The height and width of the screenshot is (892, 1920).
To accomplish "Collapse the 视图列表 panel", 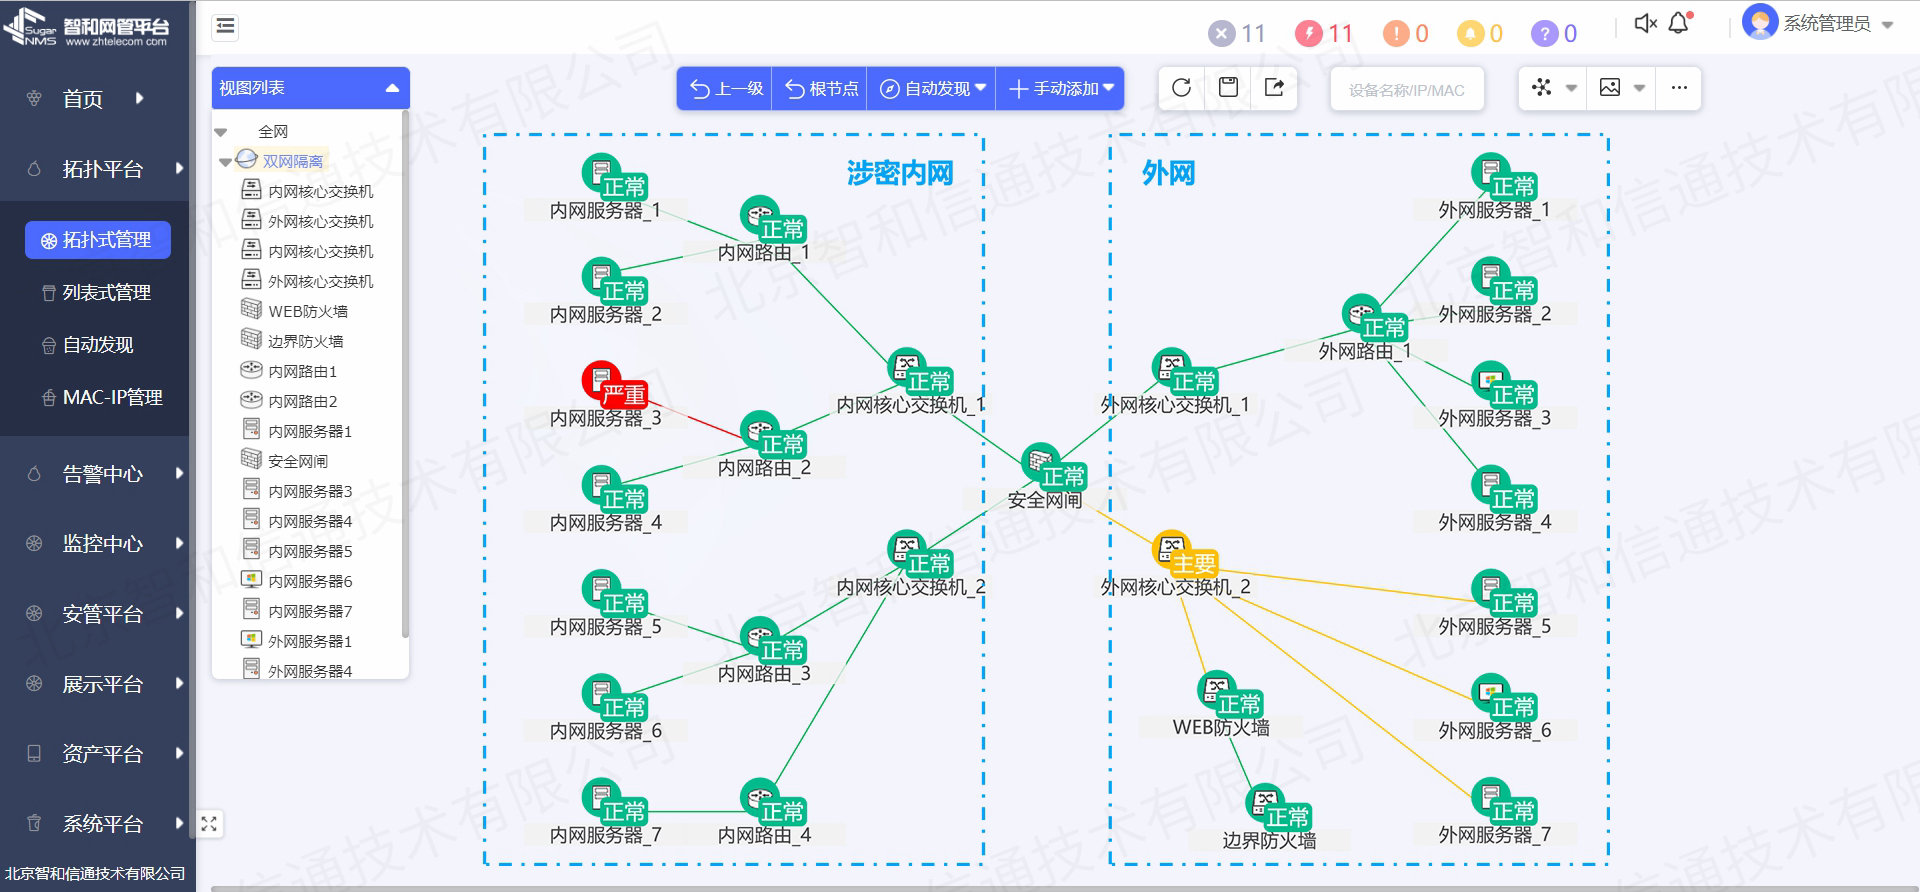I will (392, 88).
